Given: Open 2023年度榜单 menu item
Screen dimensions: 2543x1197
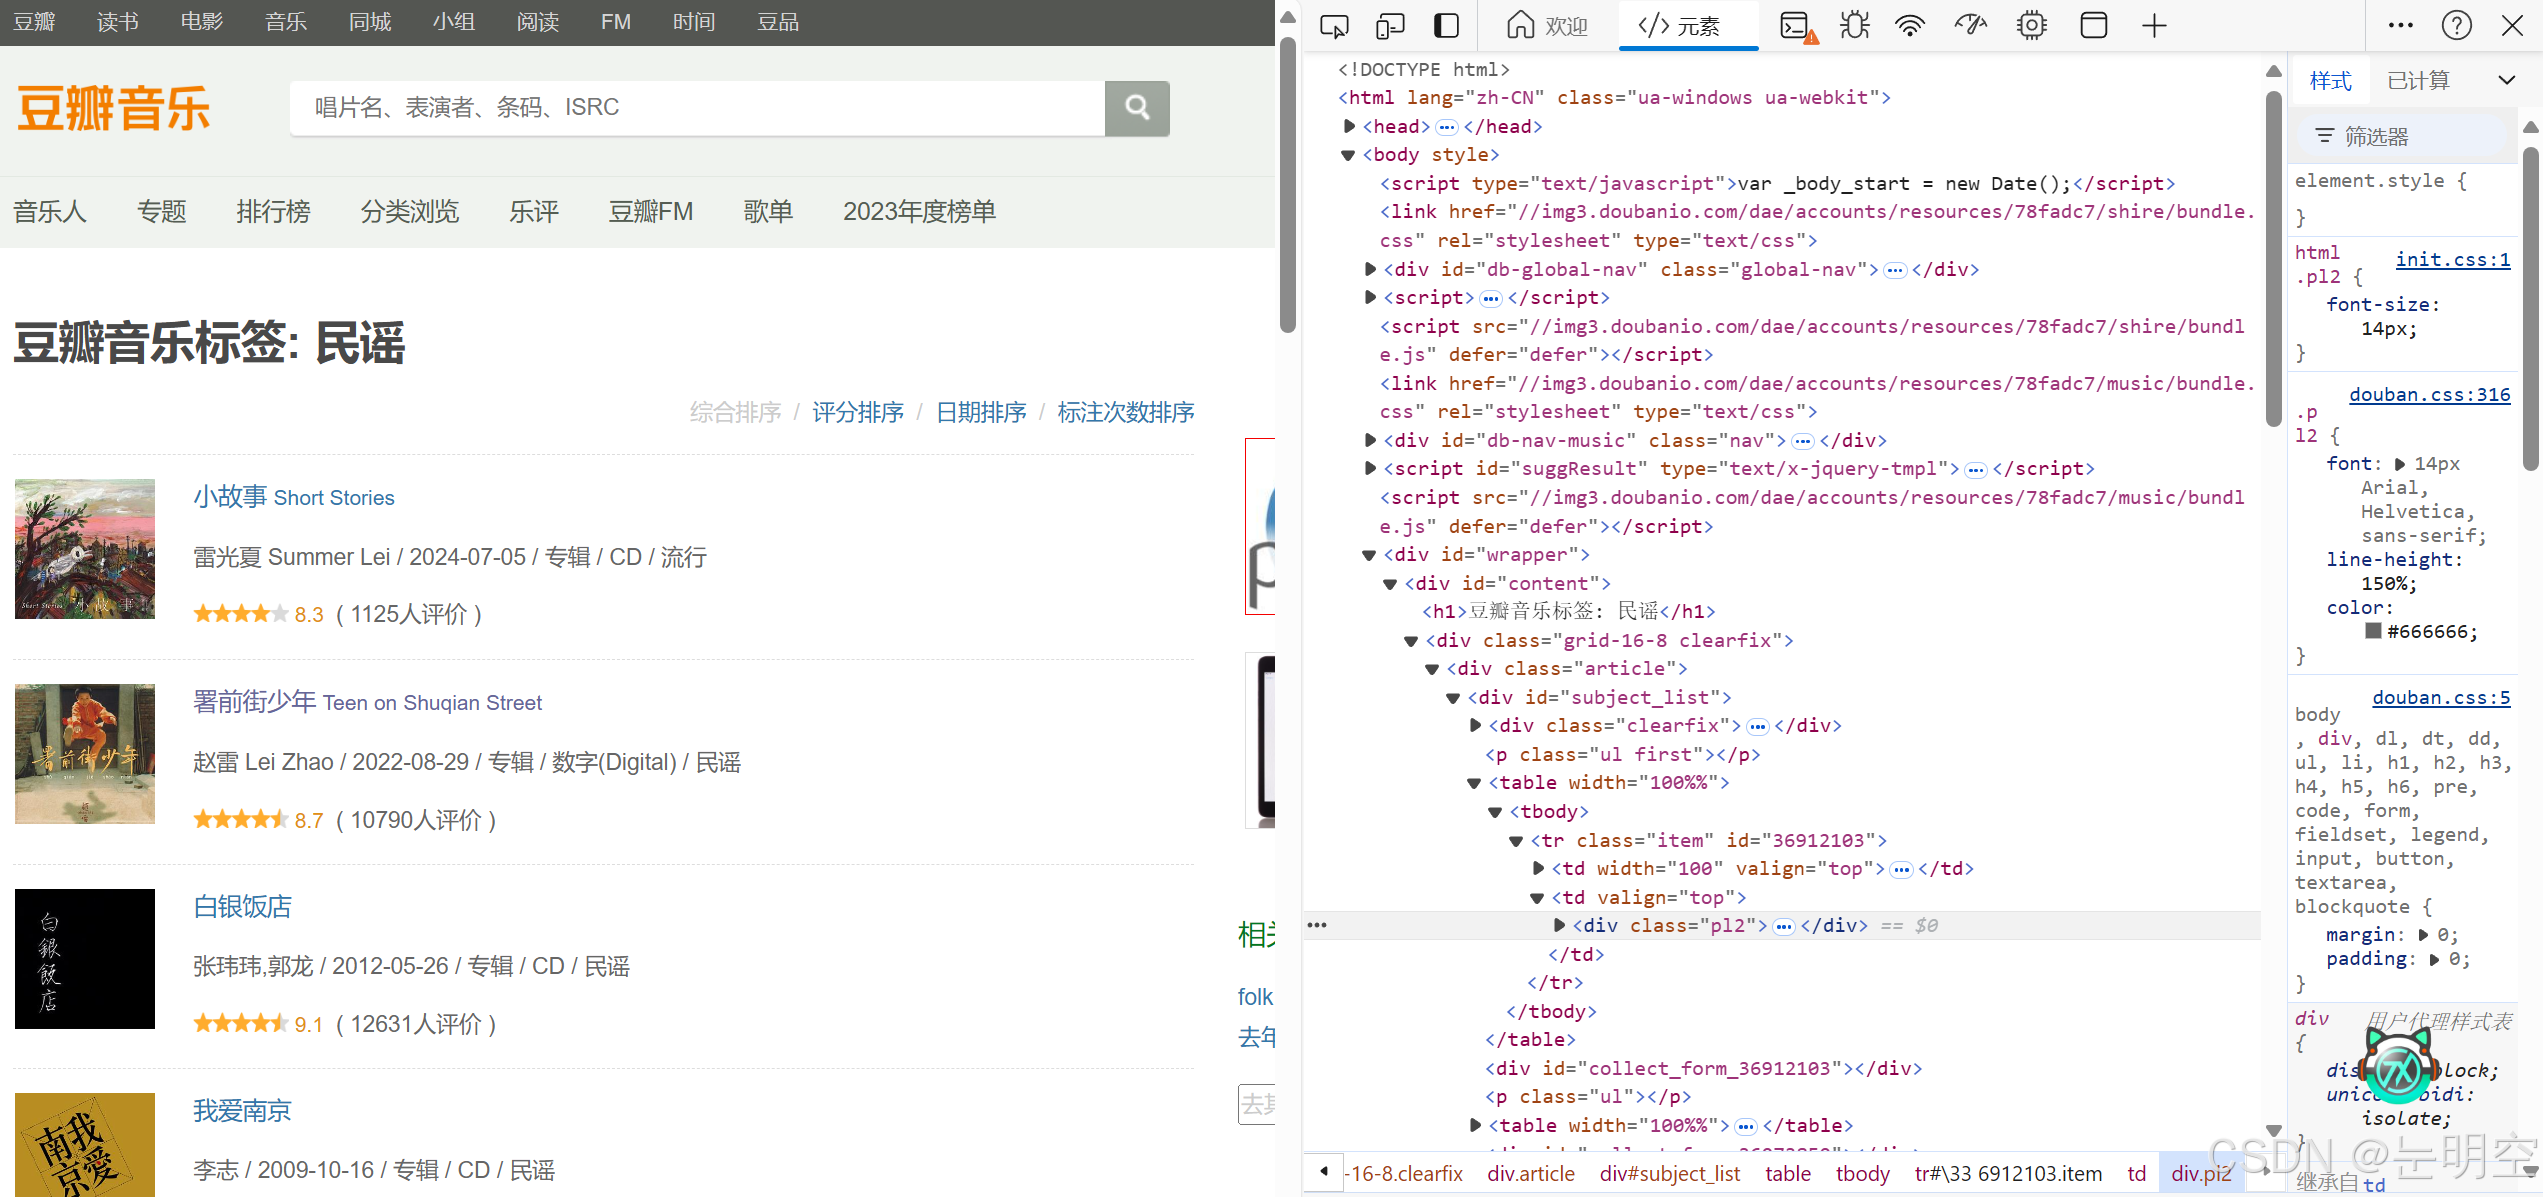Looking at the screenshot, I should [x=919, y=212].
